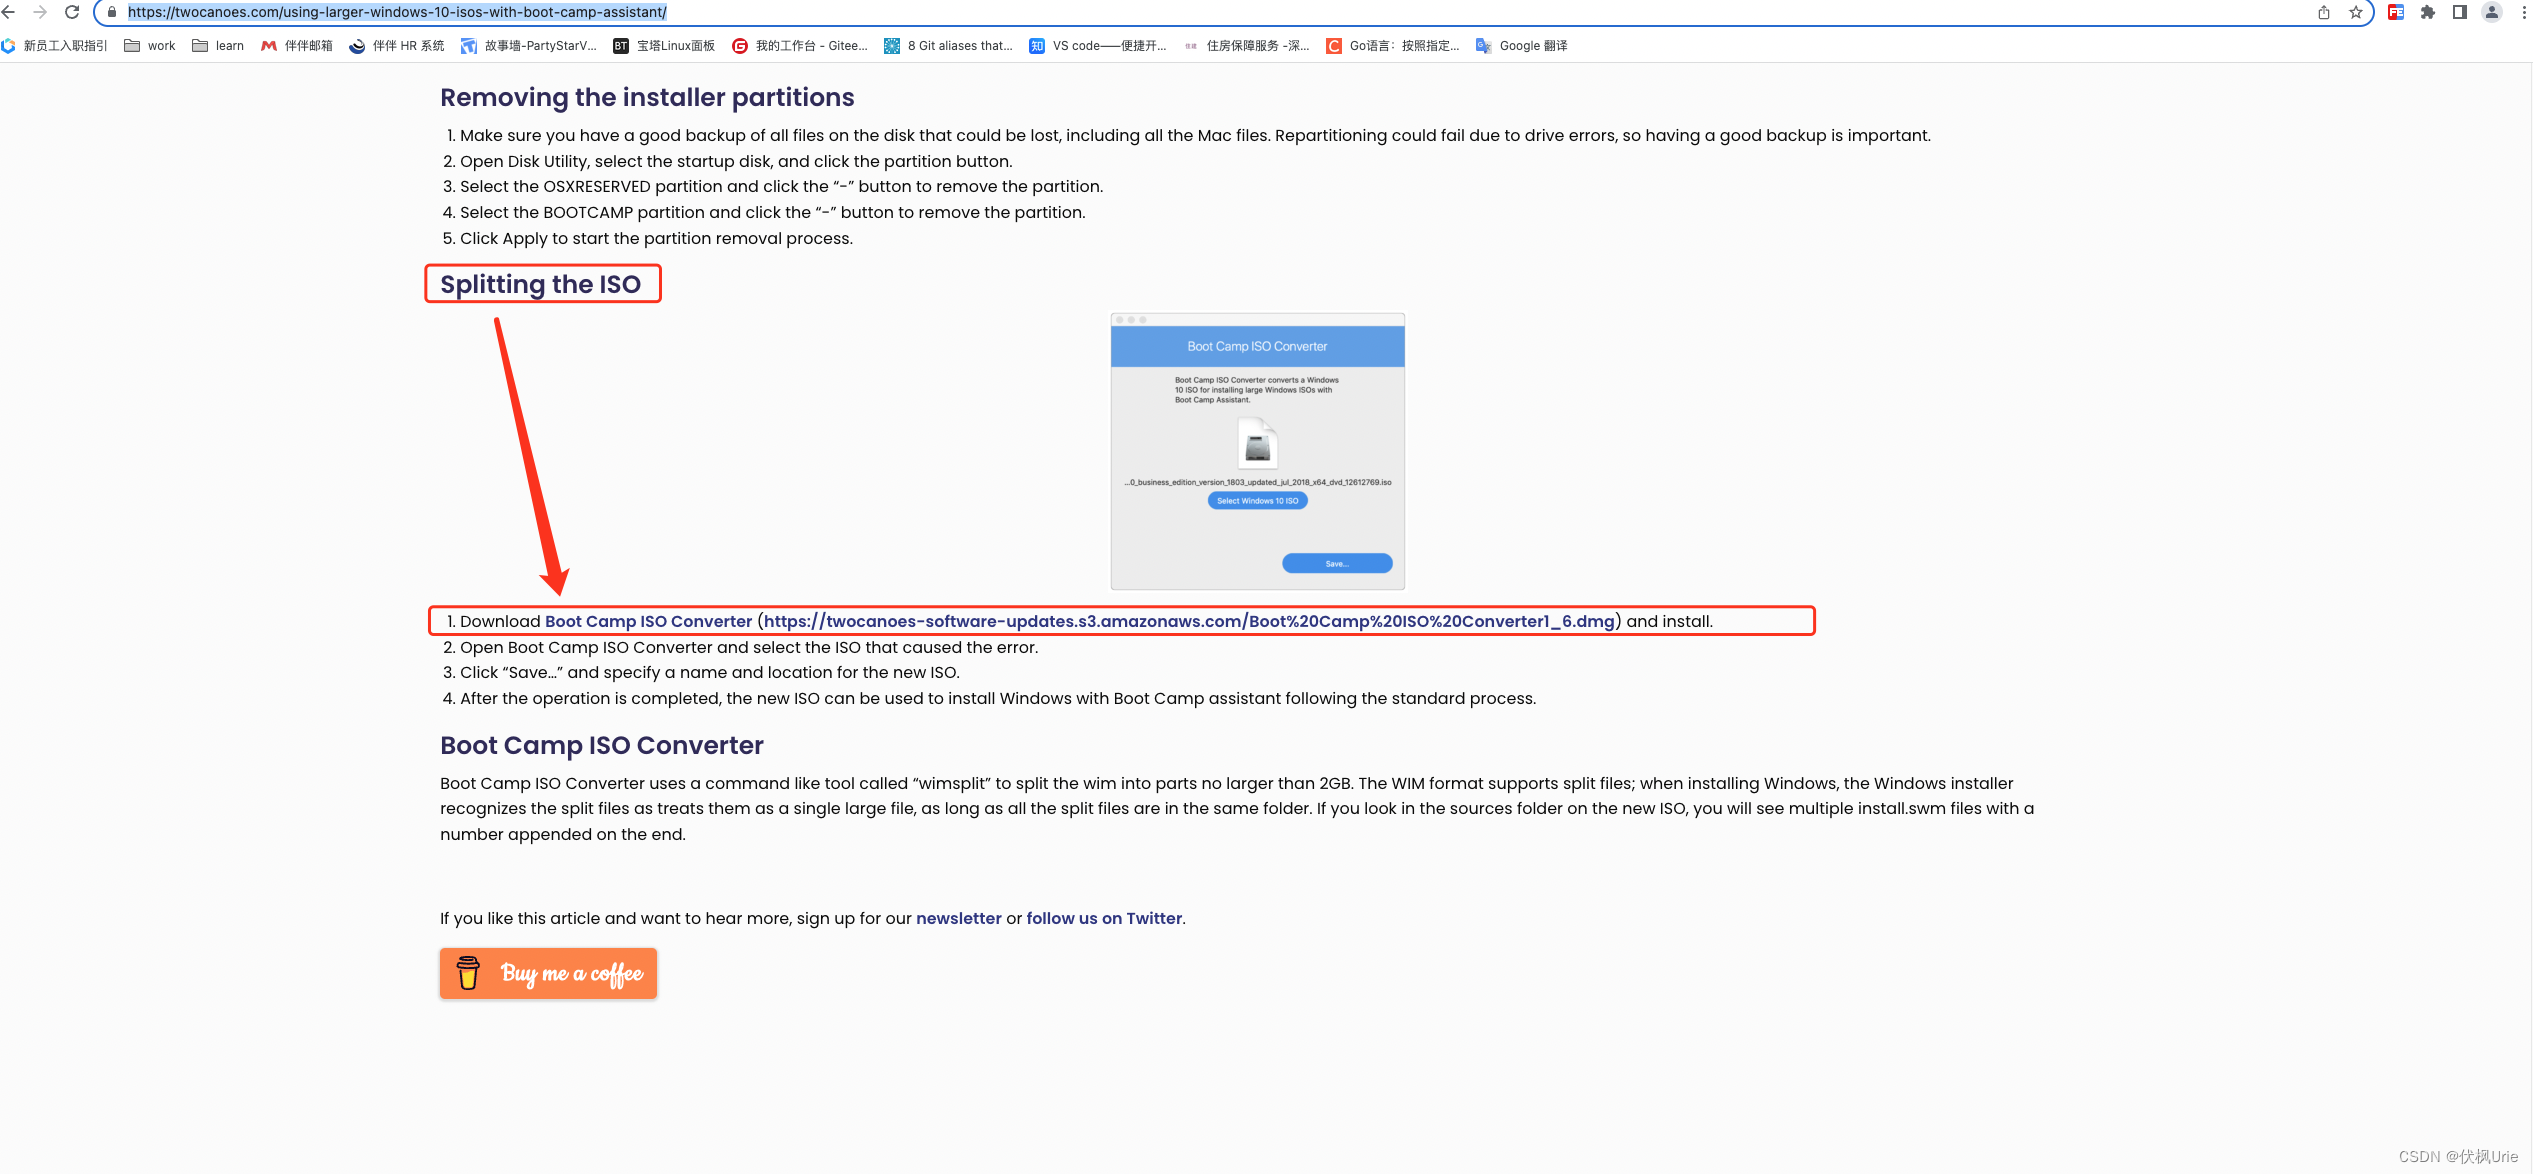This screenshot has width=2533, height=1174.
Task: Sign up via the newsletter link
Action: click(958, 918)
